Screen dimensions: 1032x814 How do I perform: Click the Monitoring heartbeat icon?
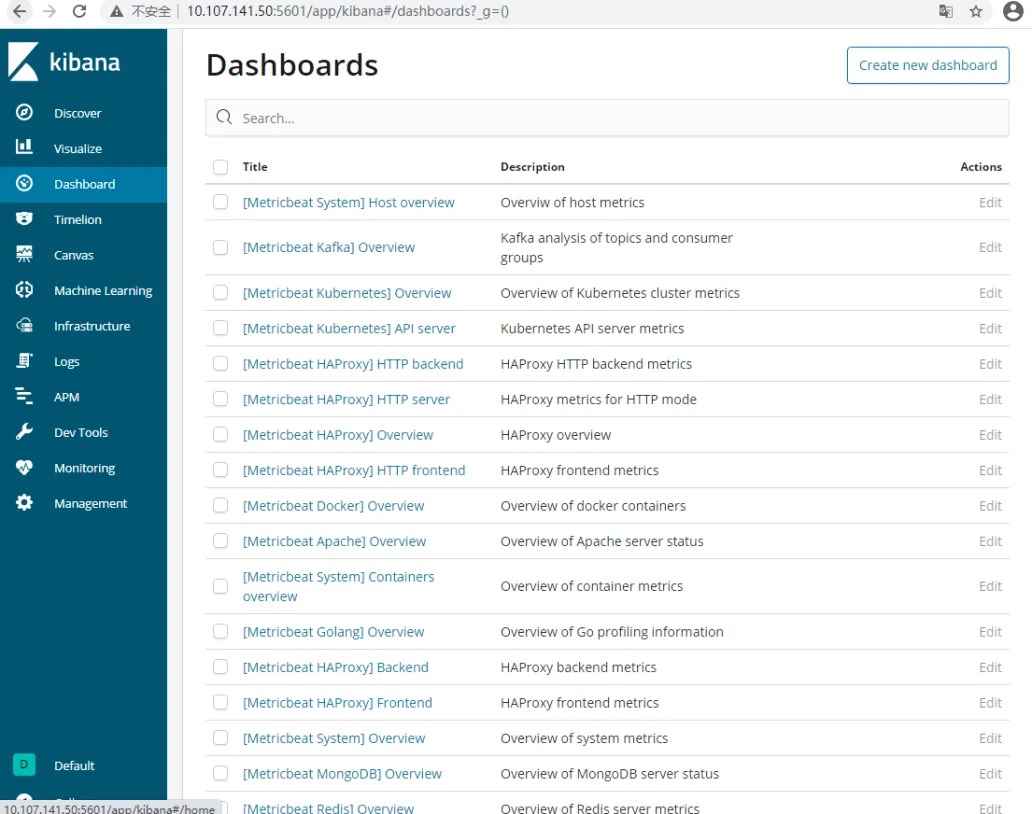[25, 468]
